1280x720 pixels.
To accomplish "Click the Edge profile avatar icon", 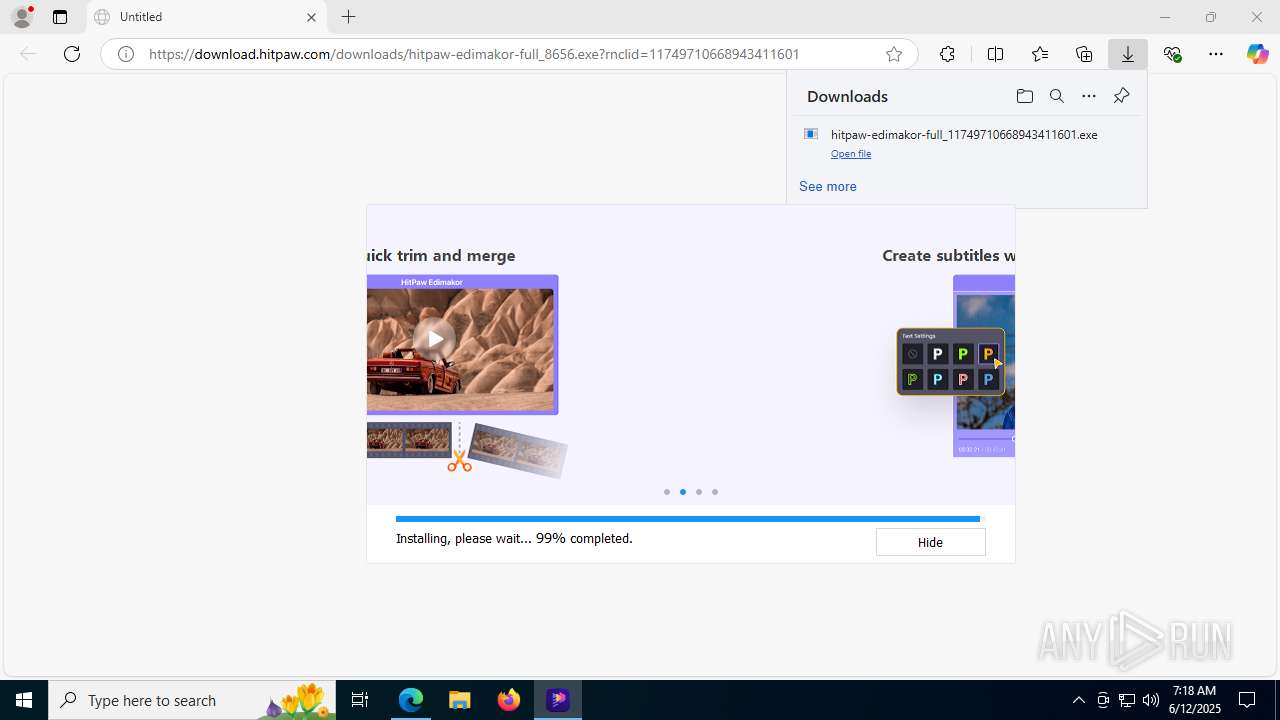I will (22, 17).
